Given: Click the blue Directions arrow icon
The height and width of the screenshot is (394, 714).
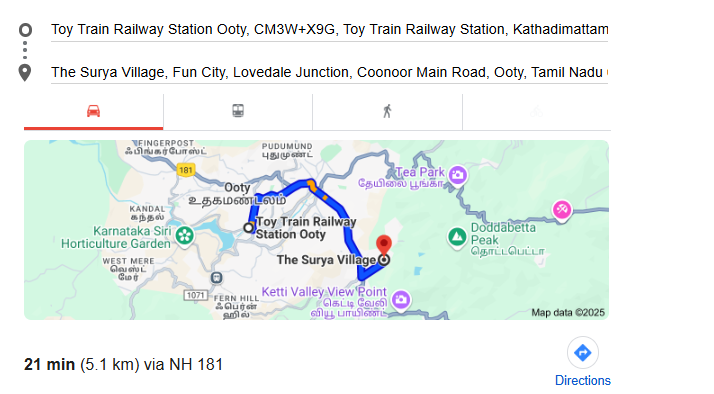Looking at the screenshot, I should 582,353.
